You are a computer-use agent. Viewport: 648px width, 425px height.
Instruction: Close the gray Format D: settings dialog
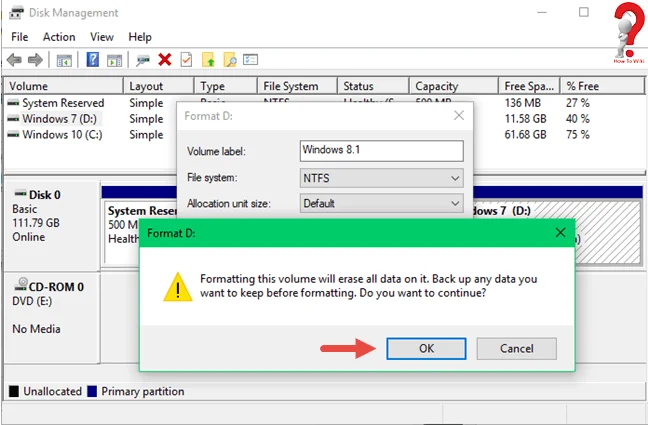[x=459, y=115]
